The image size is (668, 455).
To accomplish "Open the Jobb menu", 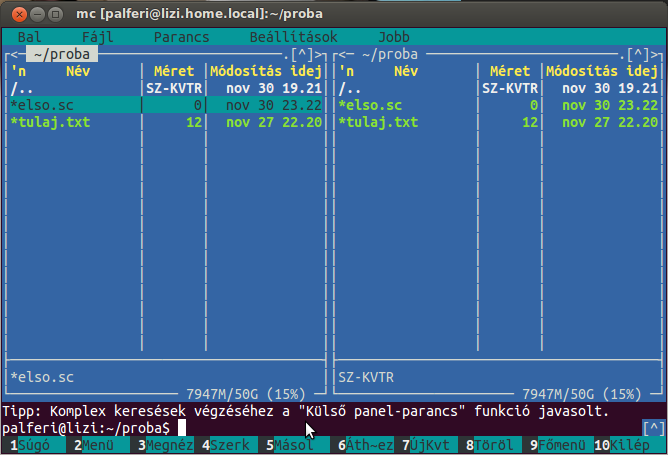I will (393, 37).
